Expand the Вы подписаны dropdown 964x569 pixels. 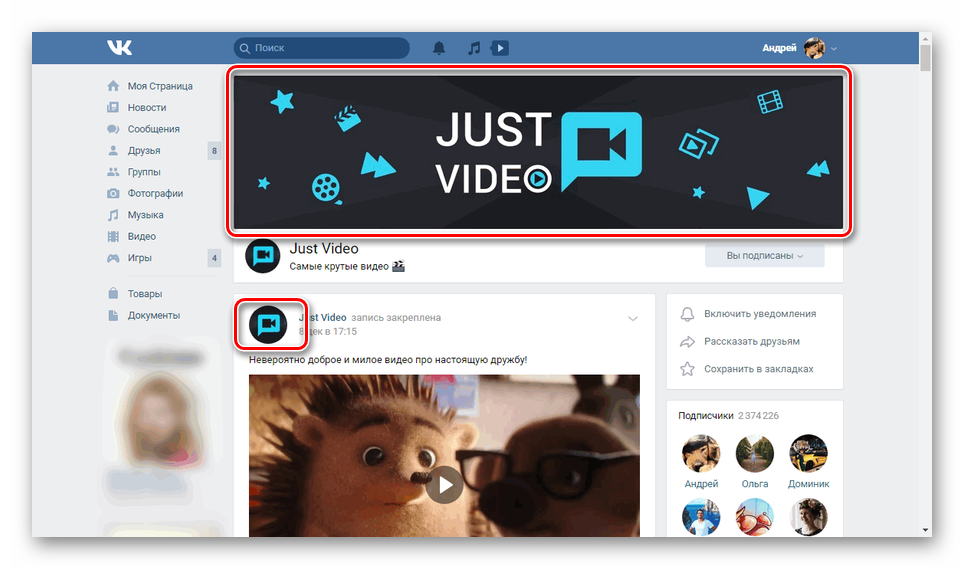(x=765, y=256)
